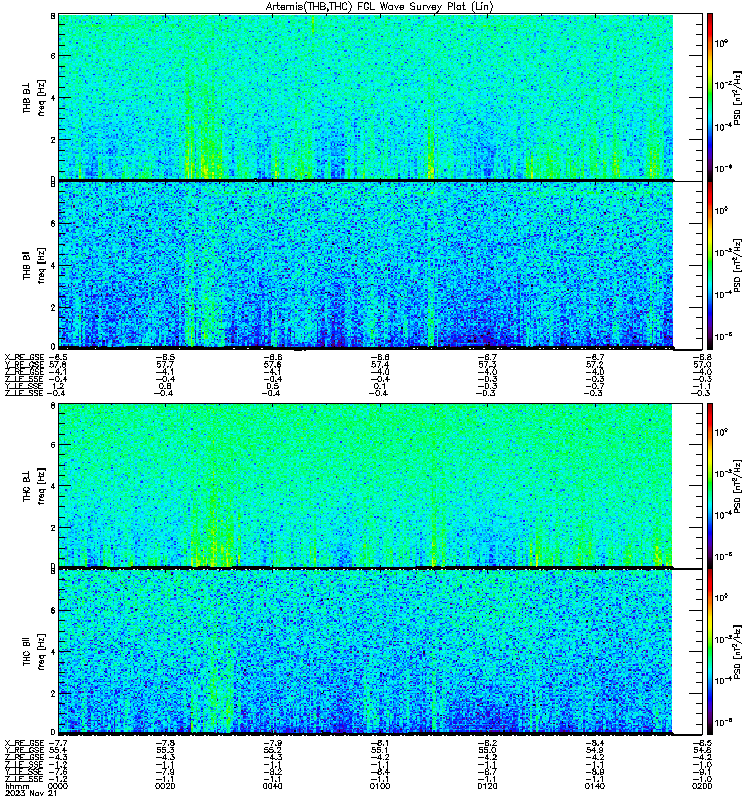
Task: Click the THC X_RE_GSE value '-8.1'
Action: 380,743
